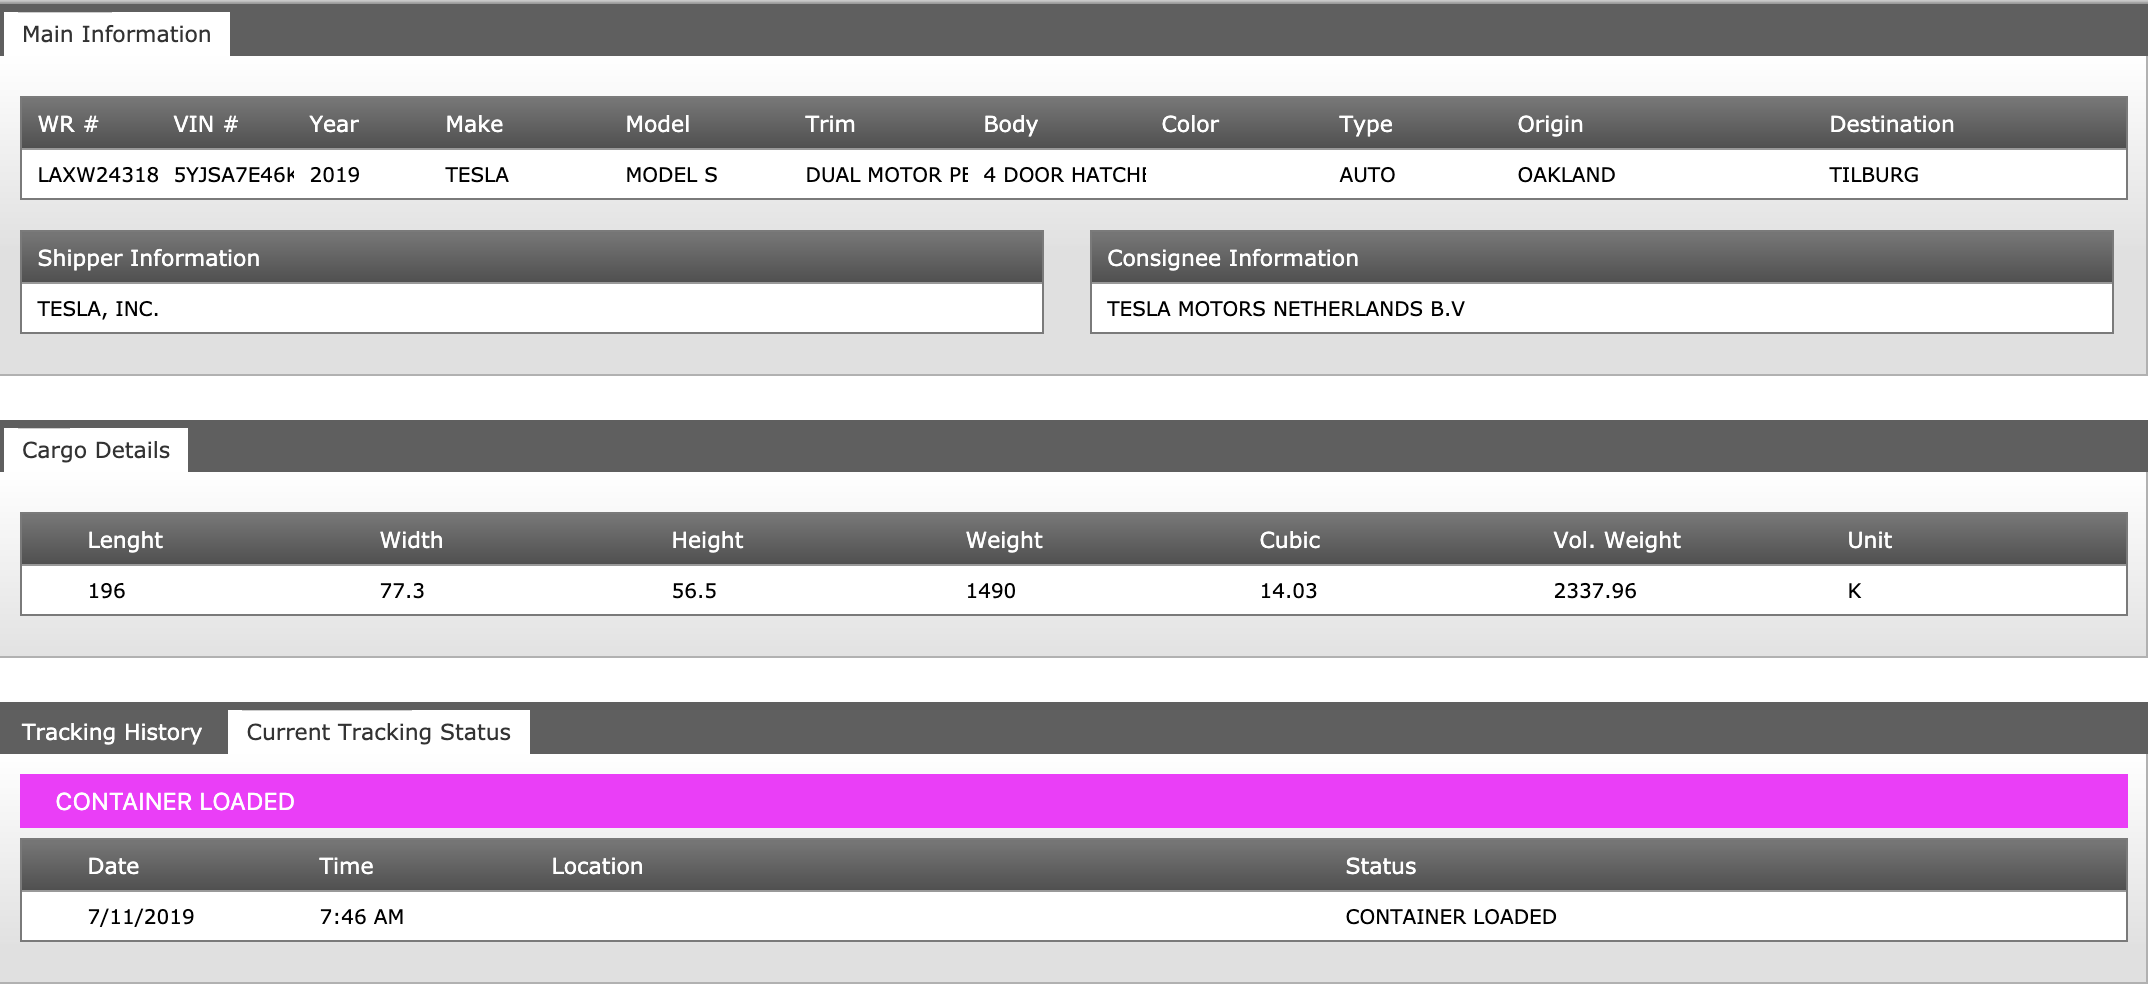
Task: Select CONTAINER LOADED in the status row
Action: (x=1451, y=917)
